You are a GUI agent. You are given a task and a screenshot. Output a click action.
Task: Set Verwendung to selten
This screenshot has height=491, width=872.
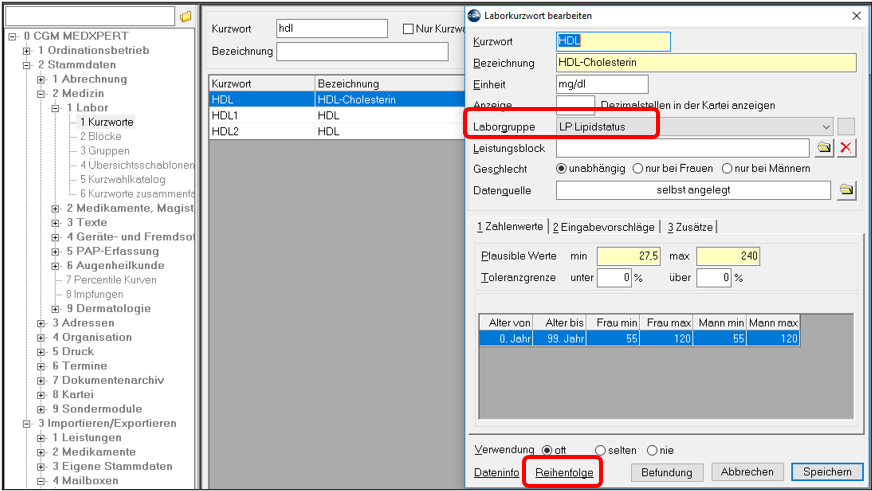pyautogui.click(x=600, y=450)
